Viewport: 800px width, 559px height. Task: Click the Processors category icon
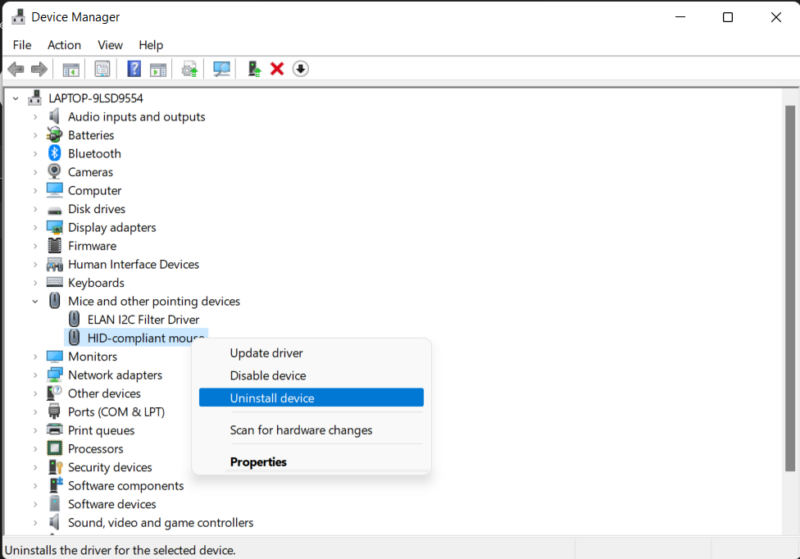coord(55,448)
